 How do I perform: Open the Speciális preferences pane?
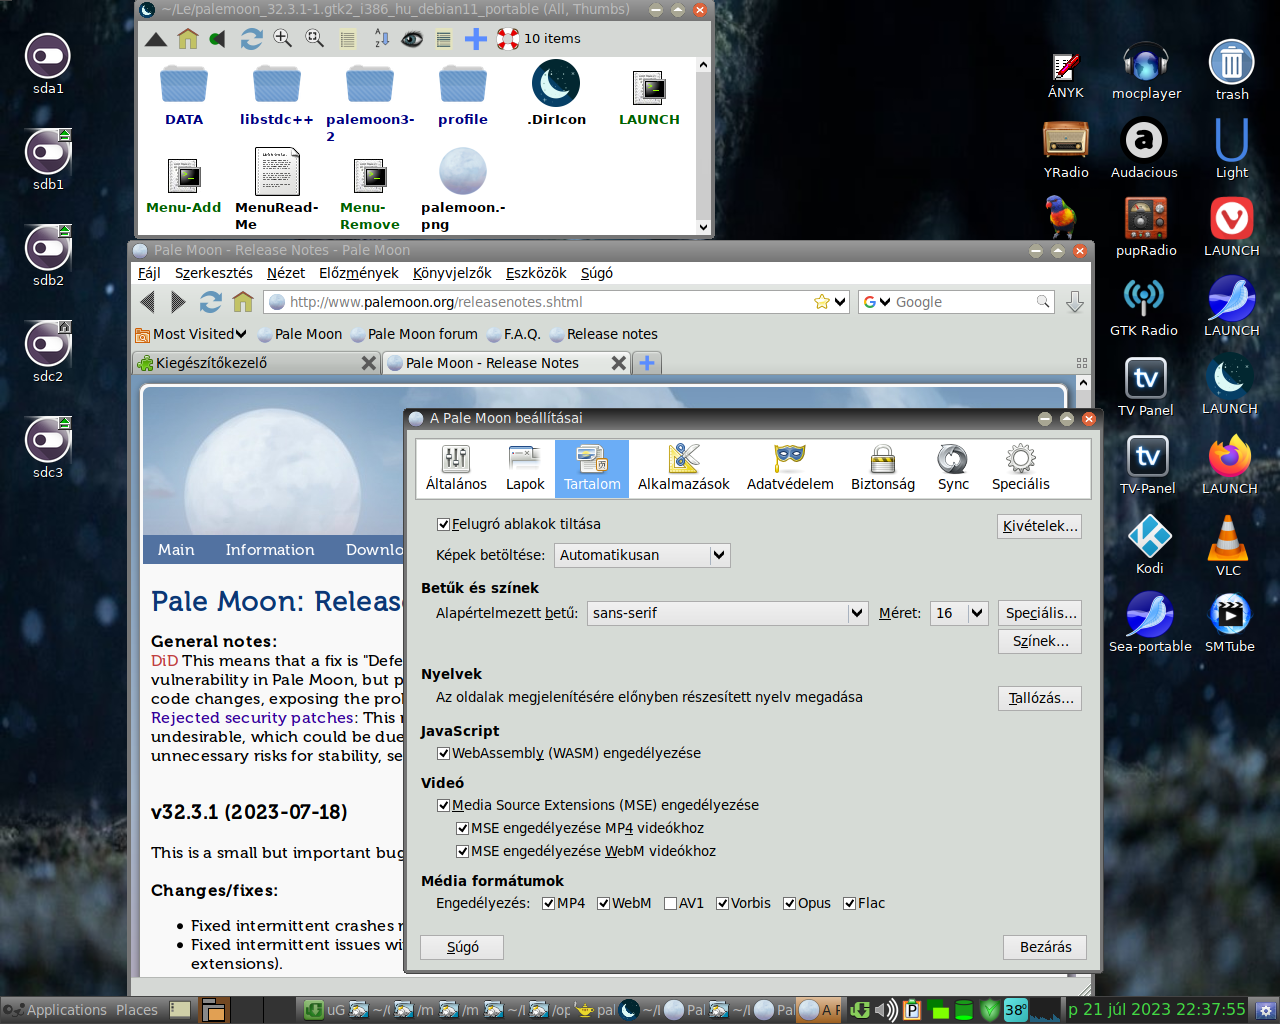click(1020, 468)
